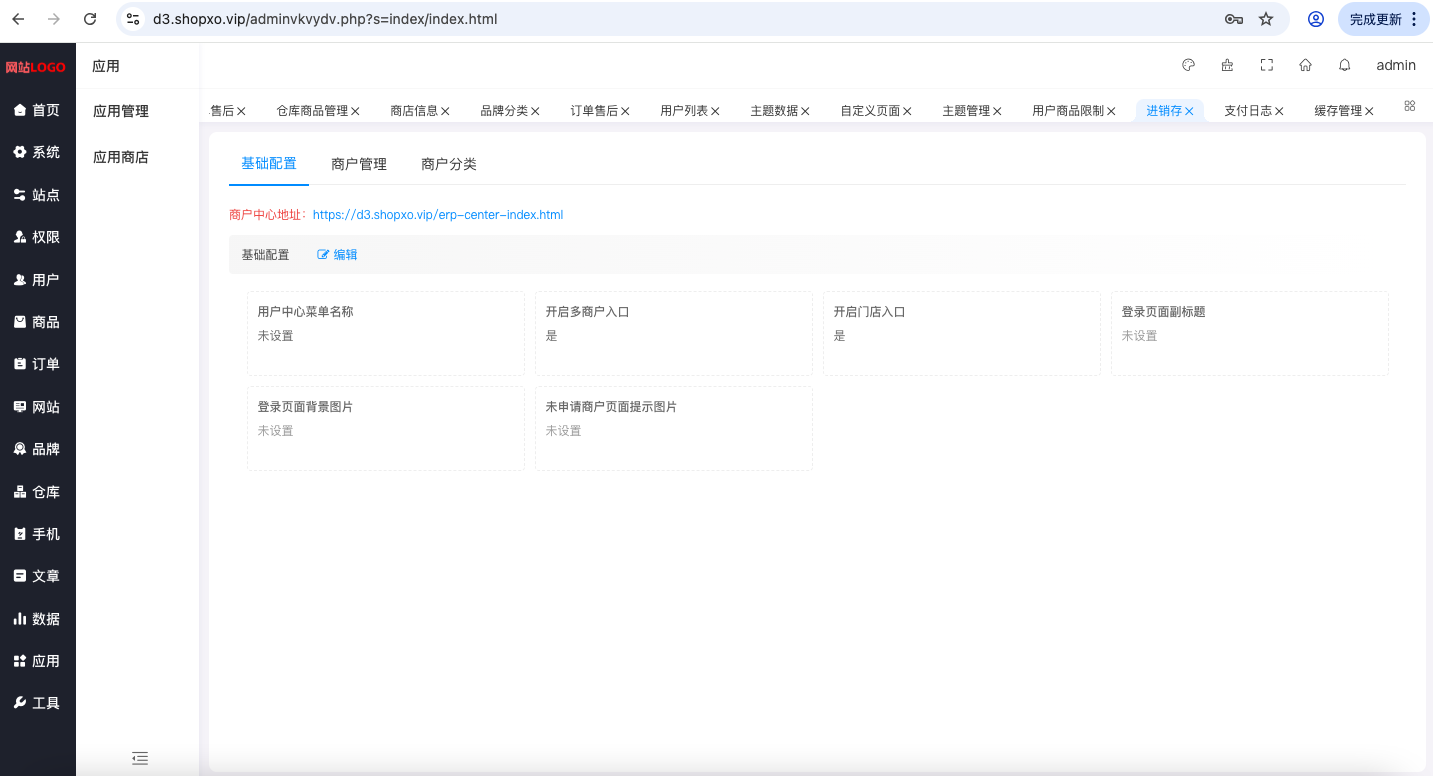This screenshot has height=776, width=1433.
Task: Open 手机 in sidebar
Action: click(38, 534)
